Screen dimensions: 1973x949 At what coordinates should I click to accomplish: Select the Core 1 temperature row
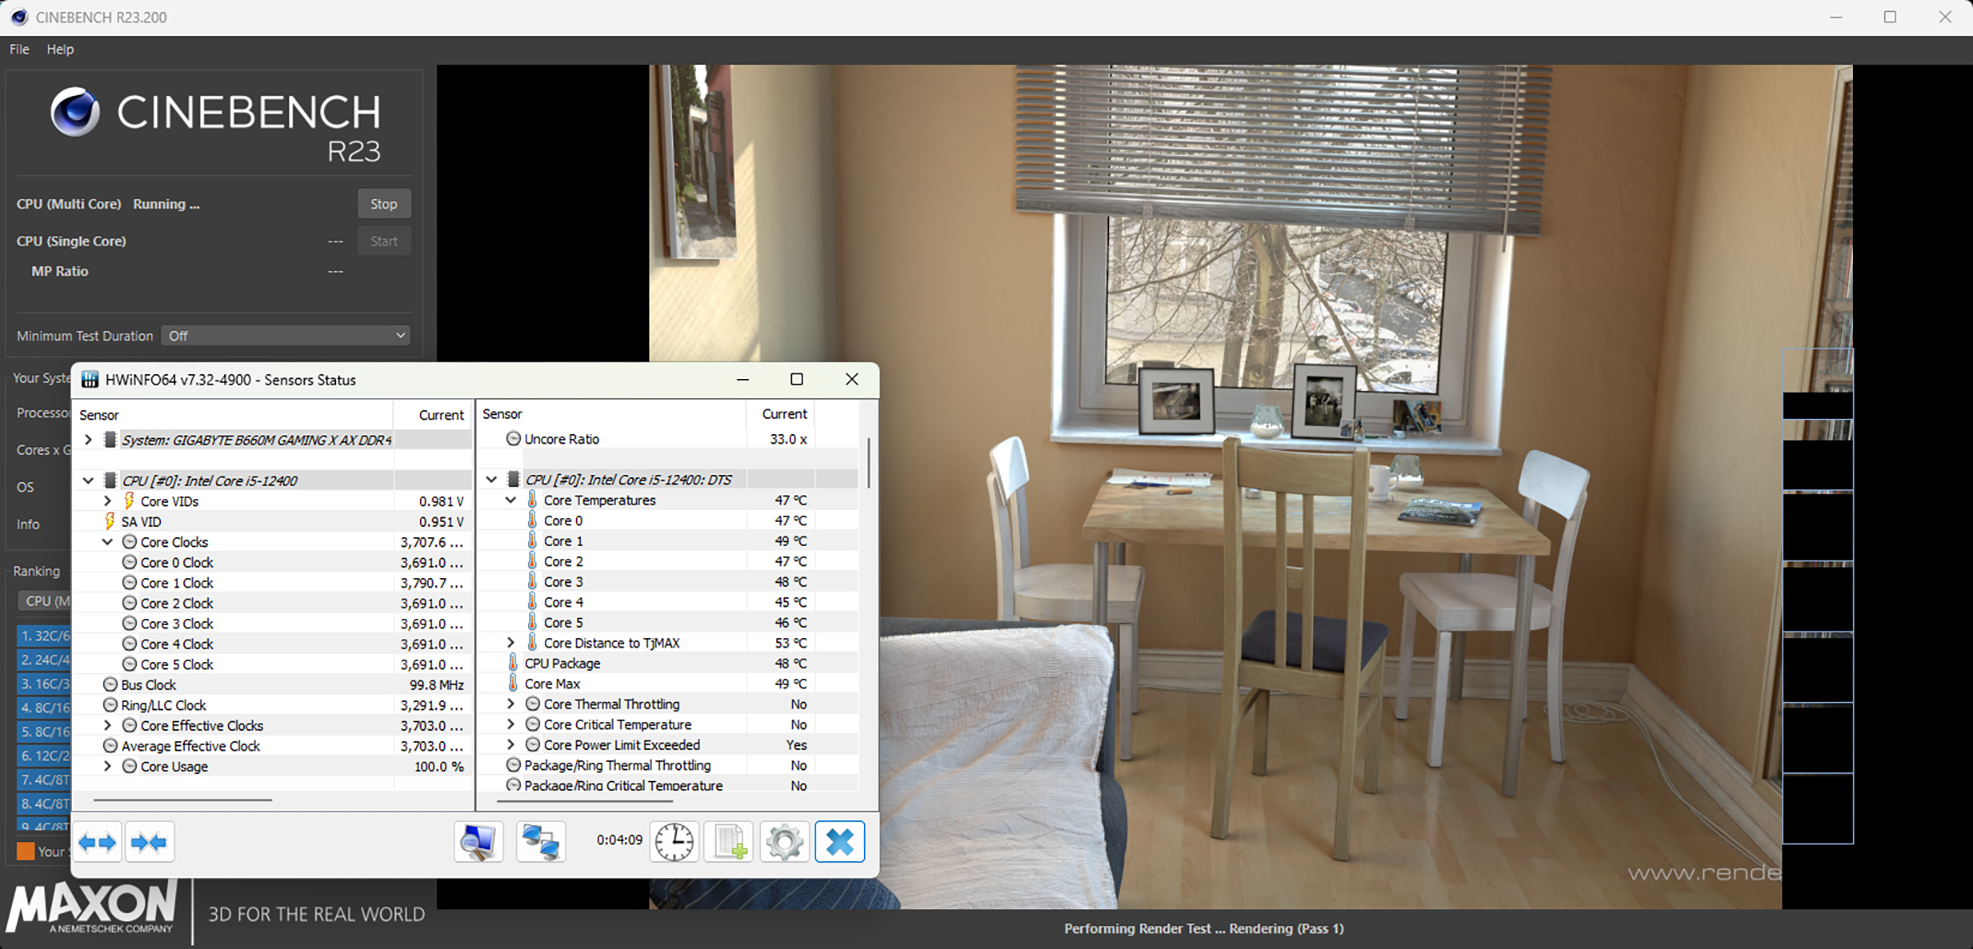click(668, 541)
